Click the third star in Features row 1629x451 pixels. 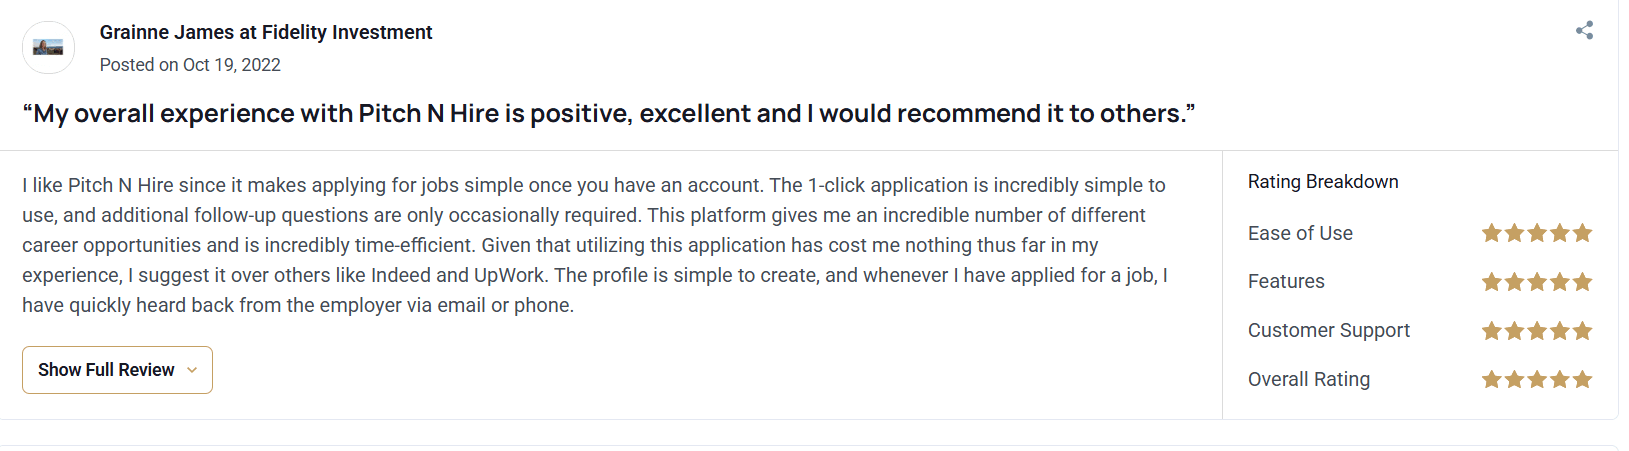coord(1537,282)
